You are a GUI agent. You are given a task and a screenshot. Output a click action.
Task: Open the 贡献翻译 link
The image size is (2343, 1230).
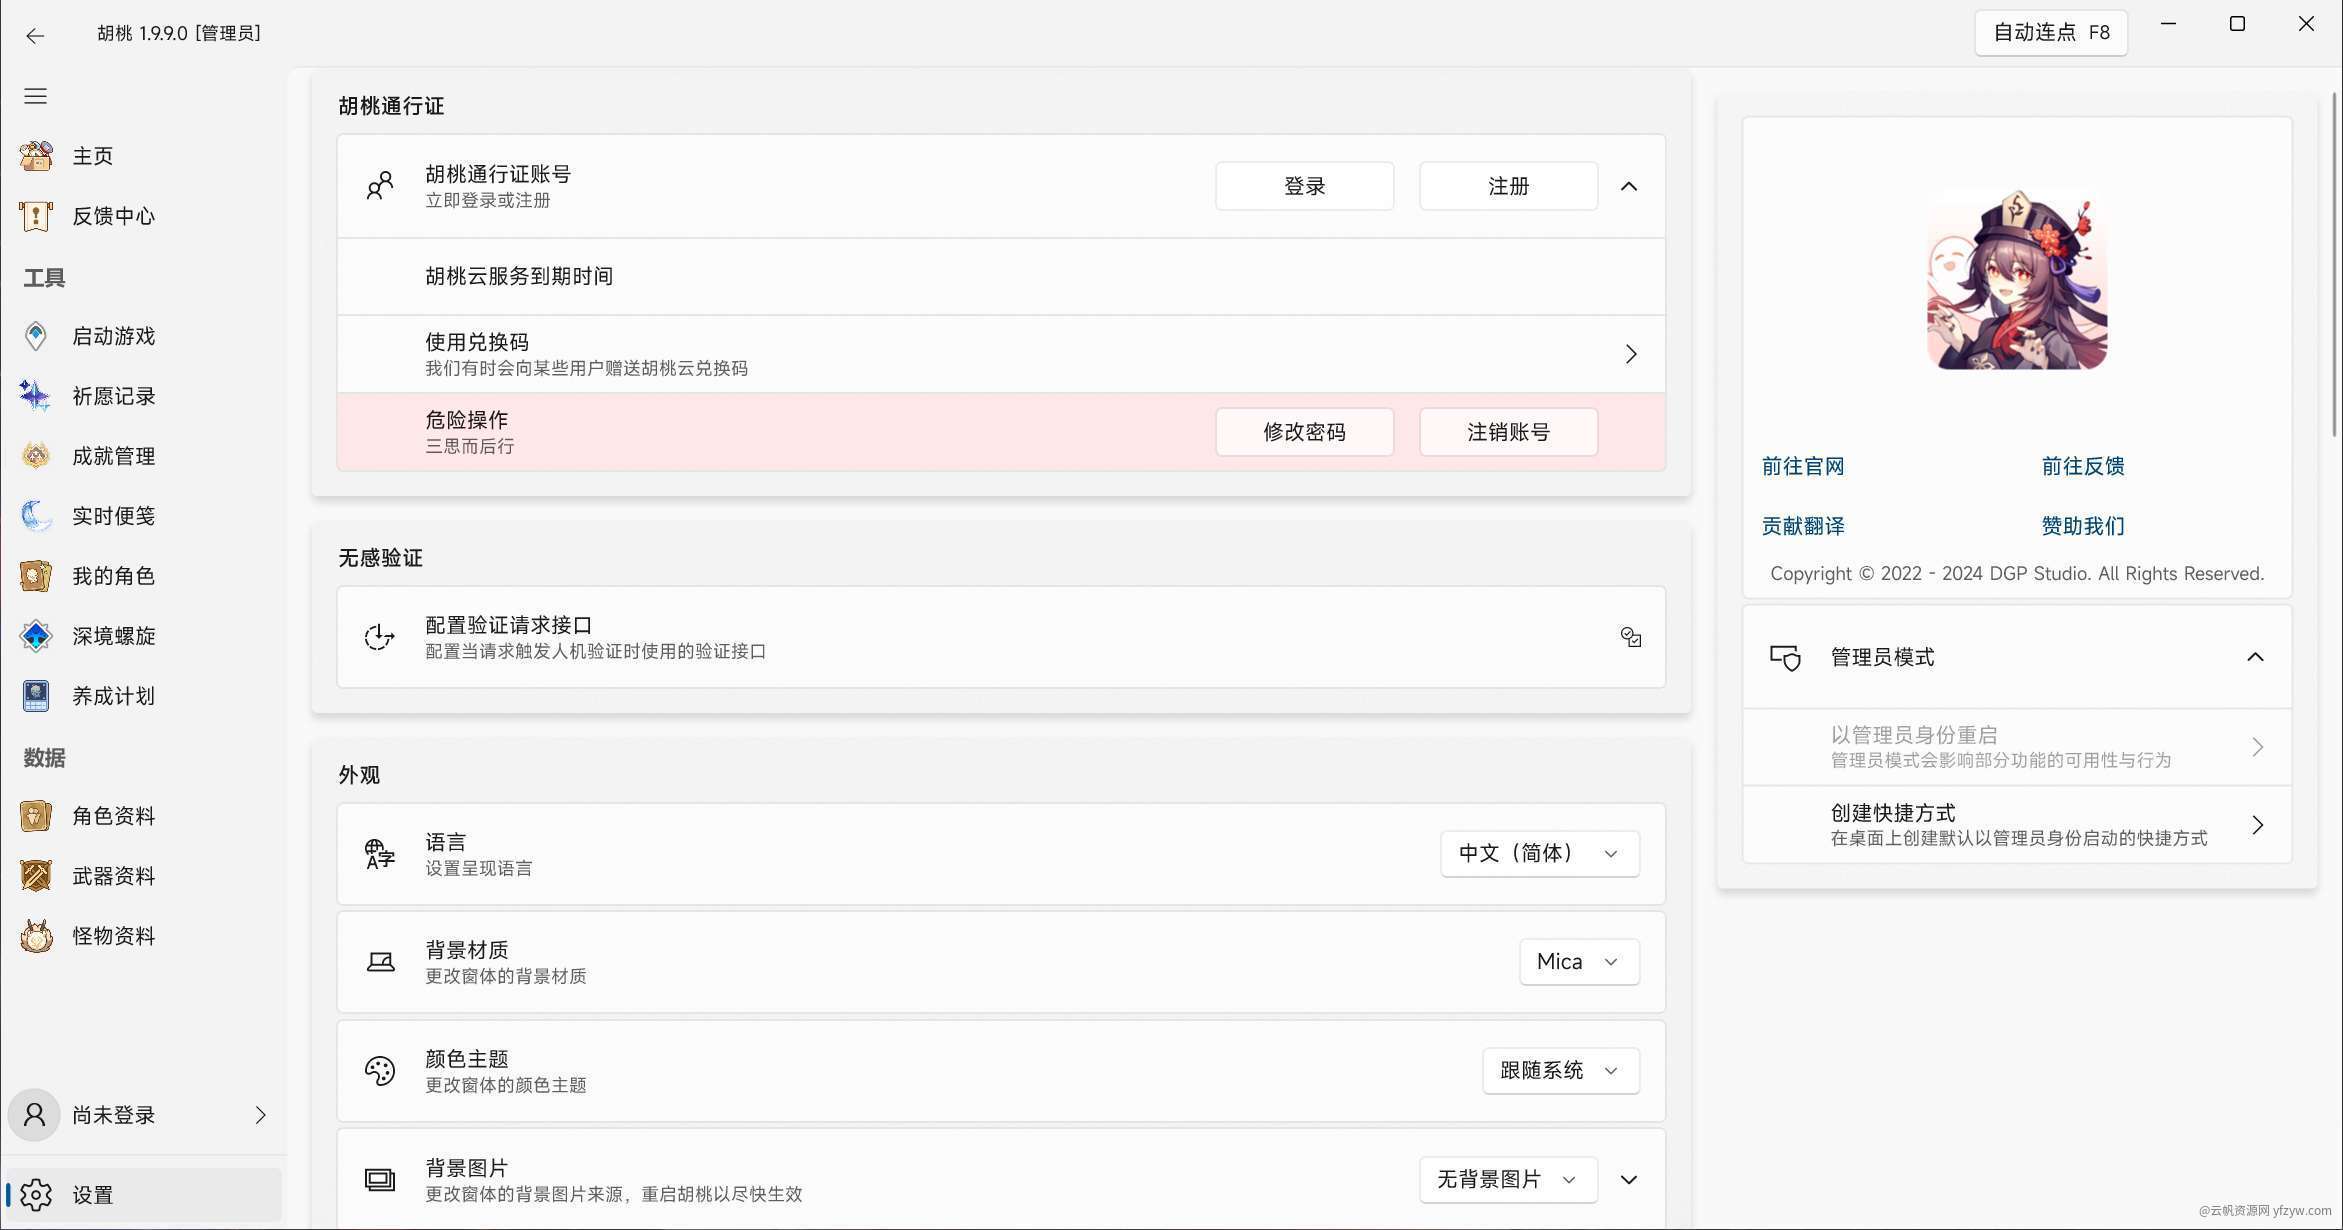click(1803, 527)
